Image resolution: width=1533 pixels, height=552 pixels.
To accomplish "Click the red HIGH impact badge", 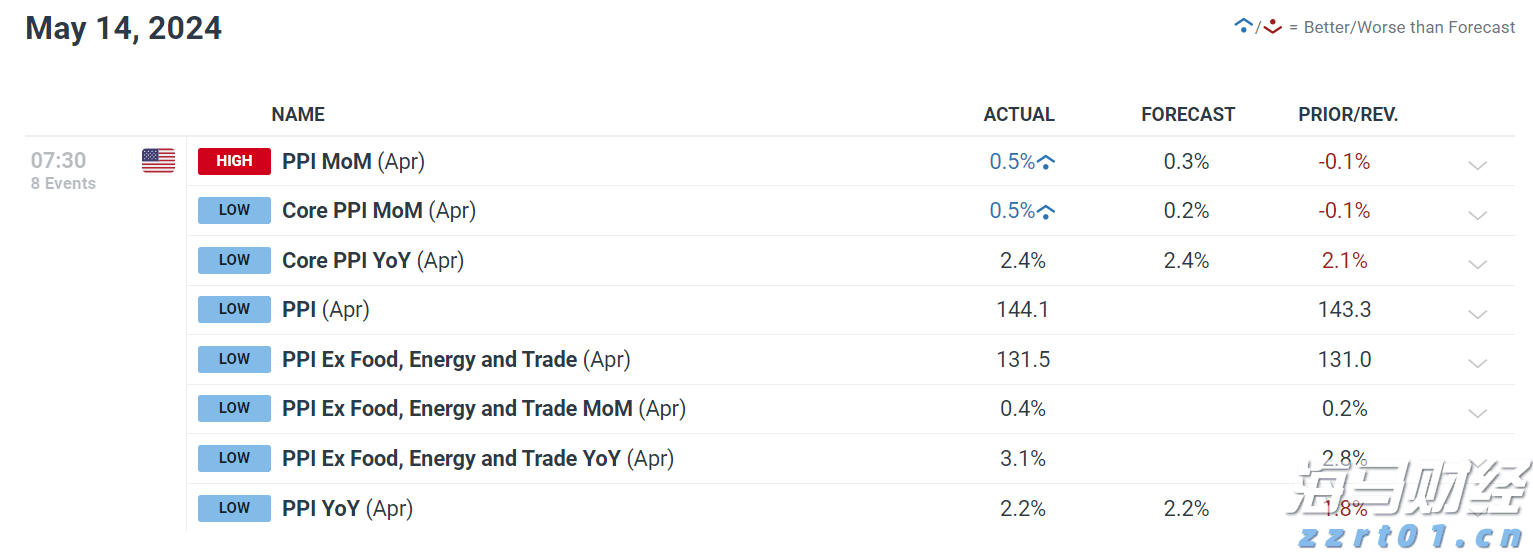I will click(x=234, y=161).
